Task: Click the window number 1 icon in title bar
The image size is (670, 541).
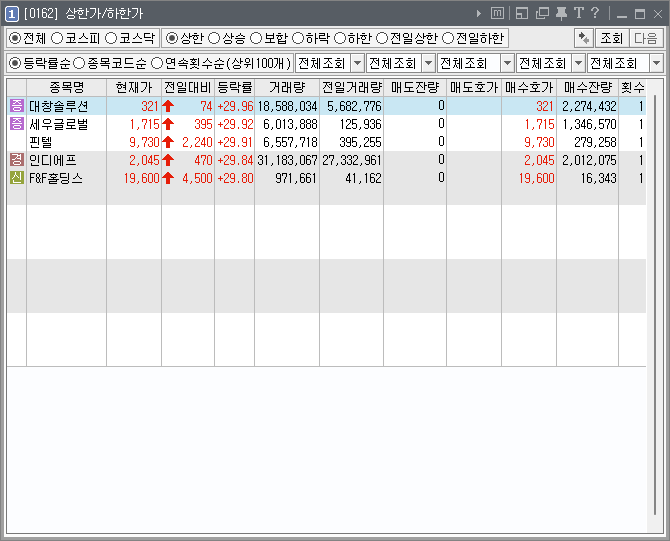Action: coord(12,14)
